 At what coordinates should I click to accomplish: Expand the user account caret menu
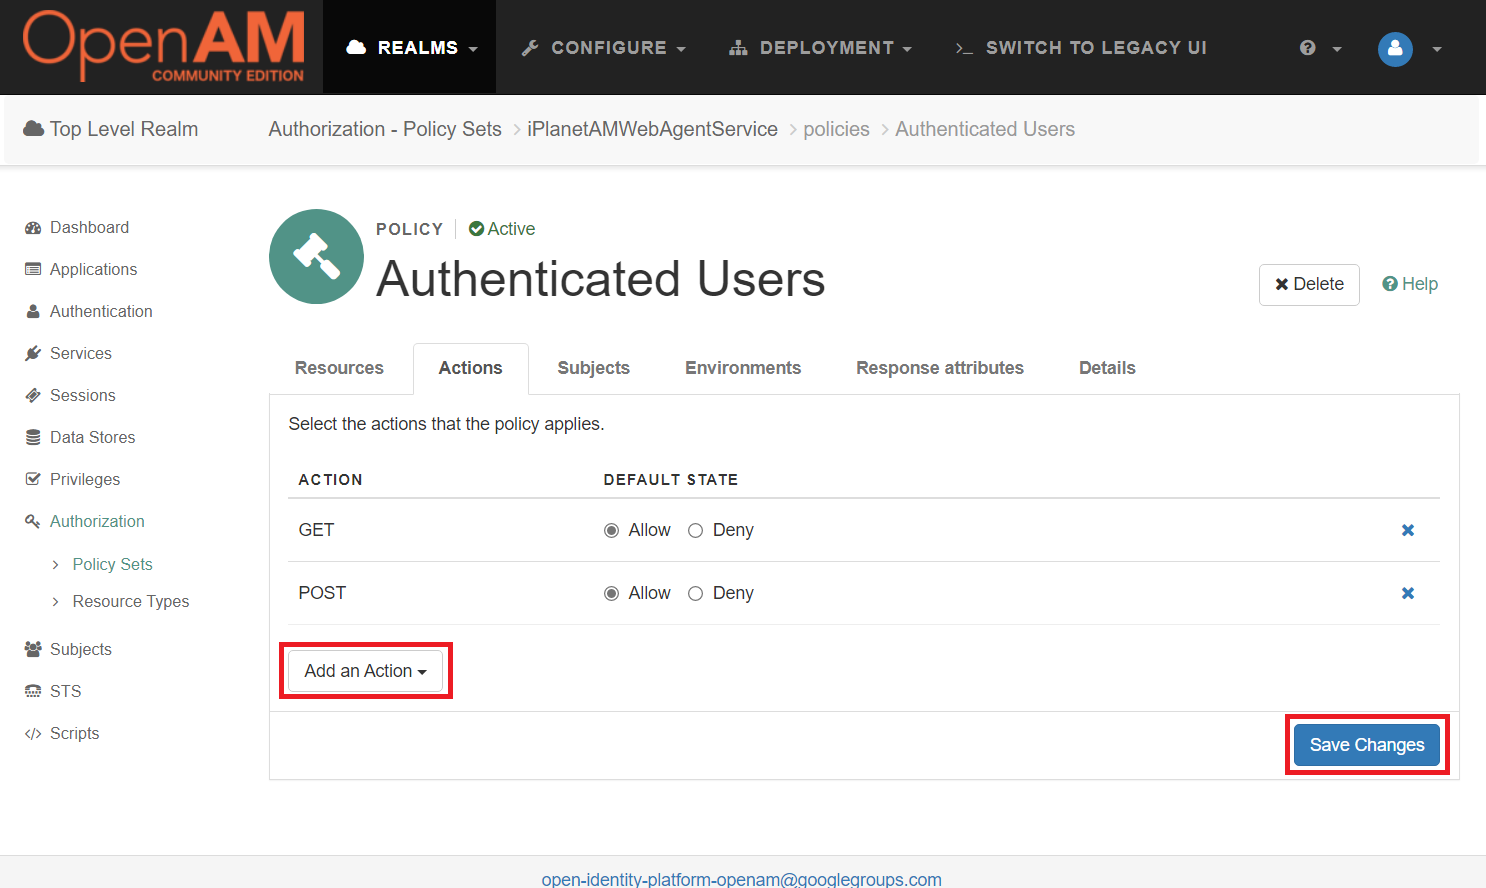(1437, 49)
